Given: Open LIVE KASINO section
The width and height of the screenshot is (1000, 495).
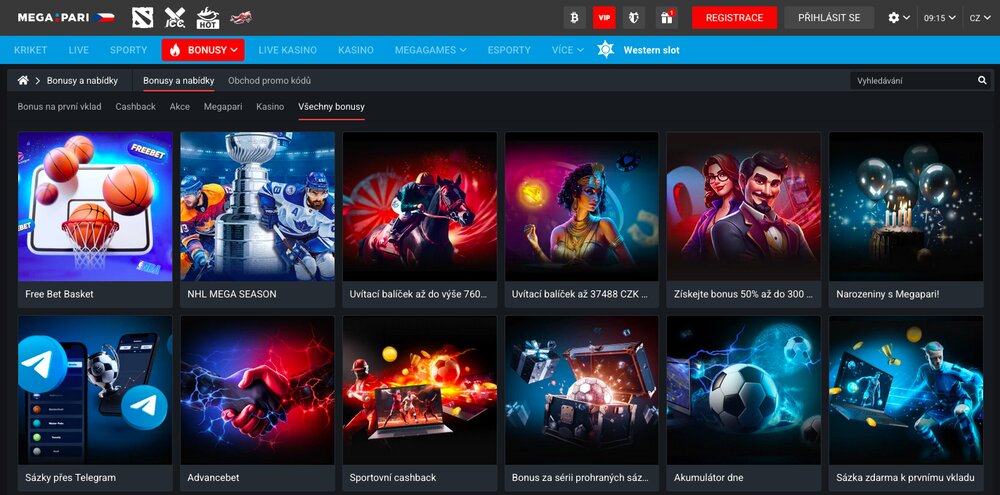Looking at the screenshot, I should pos(288,50).
